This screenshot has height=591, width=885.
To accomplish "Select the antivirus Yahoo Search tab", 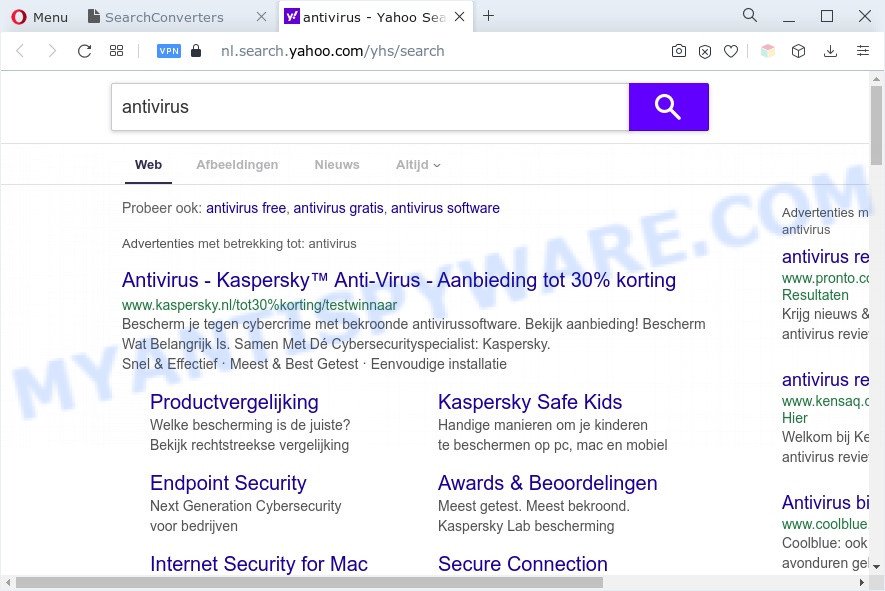I will pyautogui.click(x=373, y=17).
